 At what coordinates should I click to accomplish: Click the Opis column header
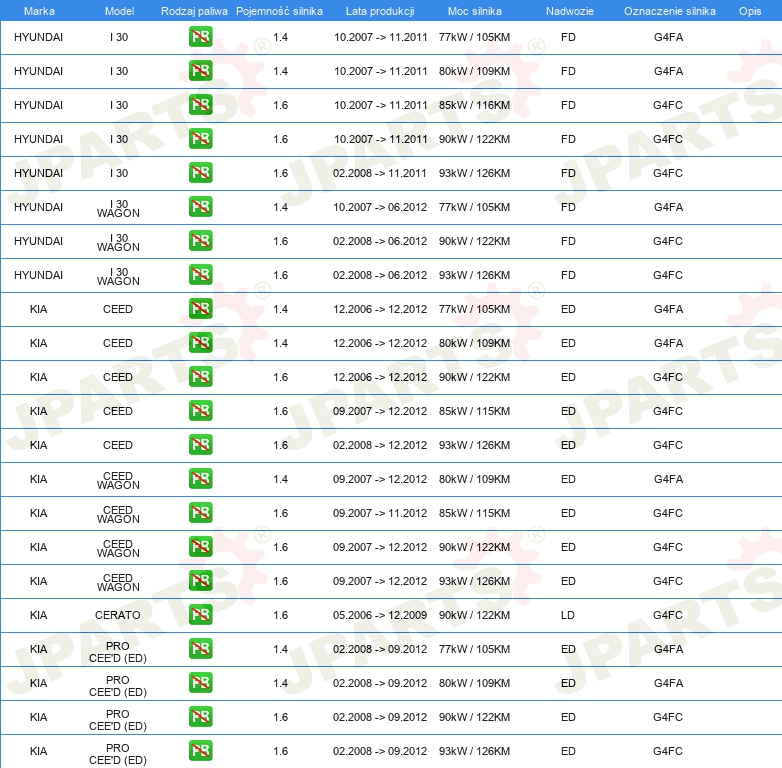tap(749, 10)
